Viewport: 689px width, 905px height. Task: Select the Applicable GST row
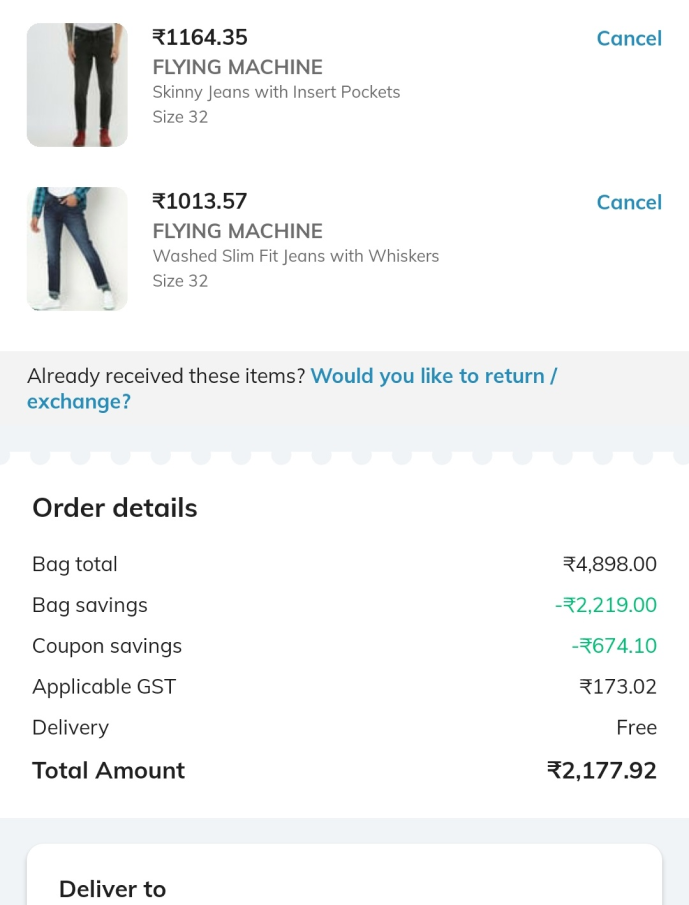(103, 687)
